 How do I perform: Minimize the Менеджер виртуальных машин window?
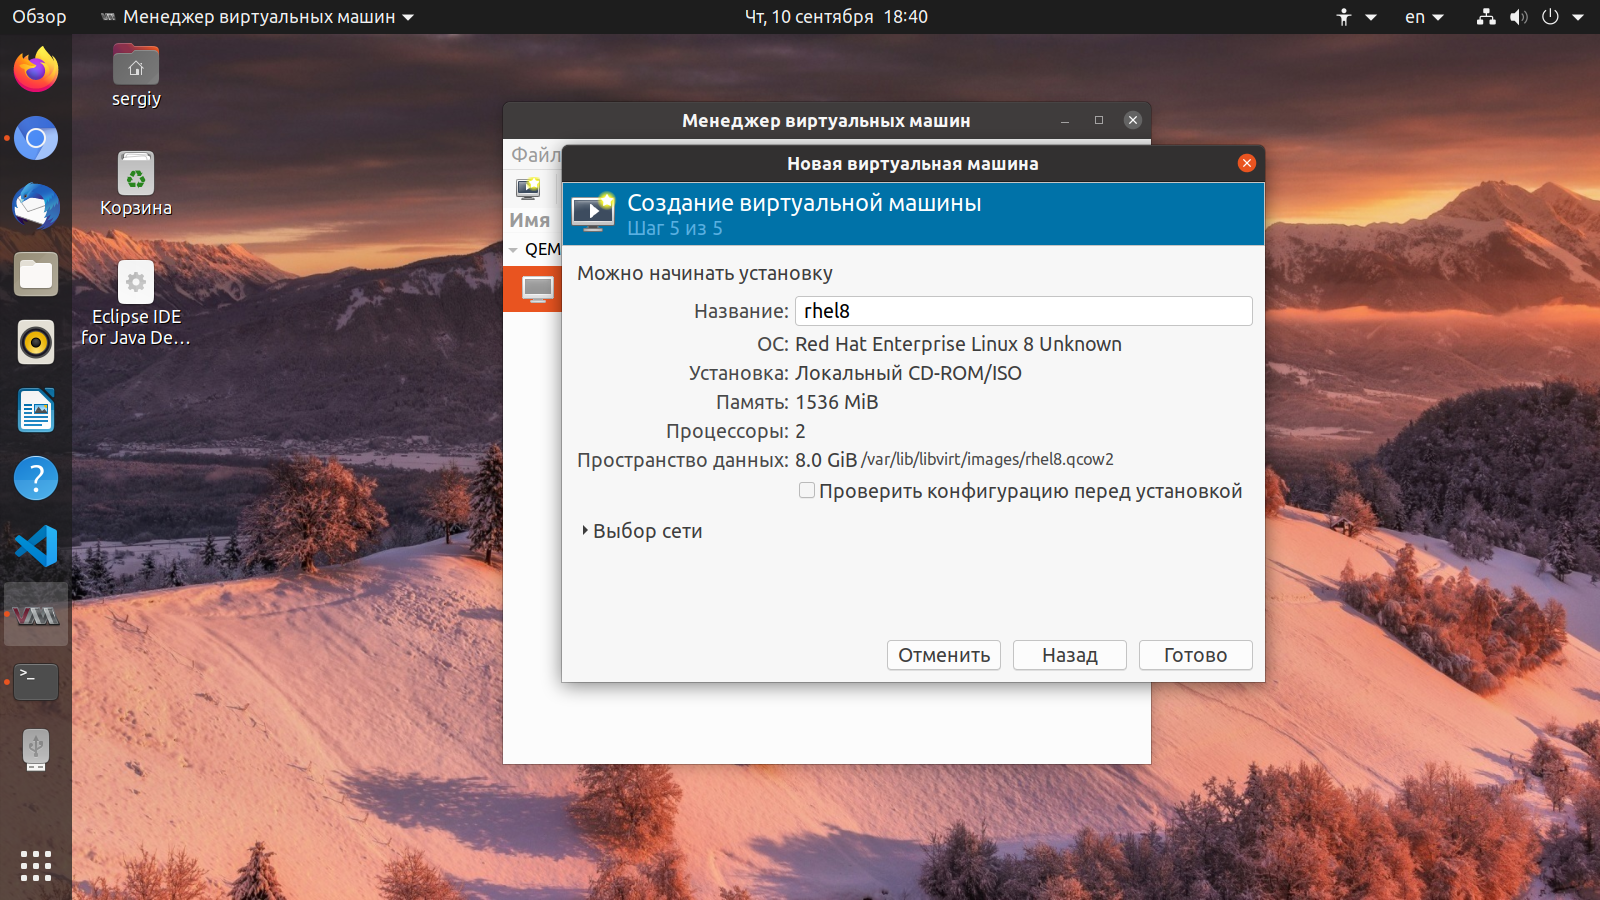(x=1065, y=121)
